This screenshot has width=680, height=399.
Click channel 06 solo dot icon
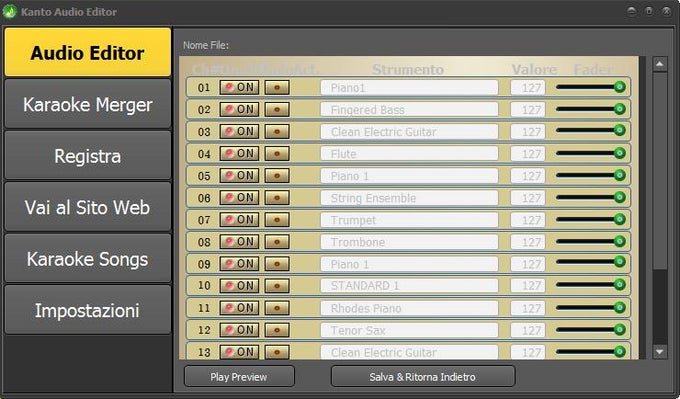coord(277,198)
